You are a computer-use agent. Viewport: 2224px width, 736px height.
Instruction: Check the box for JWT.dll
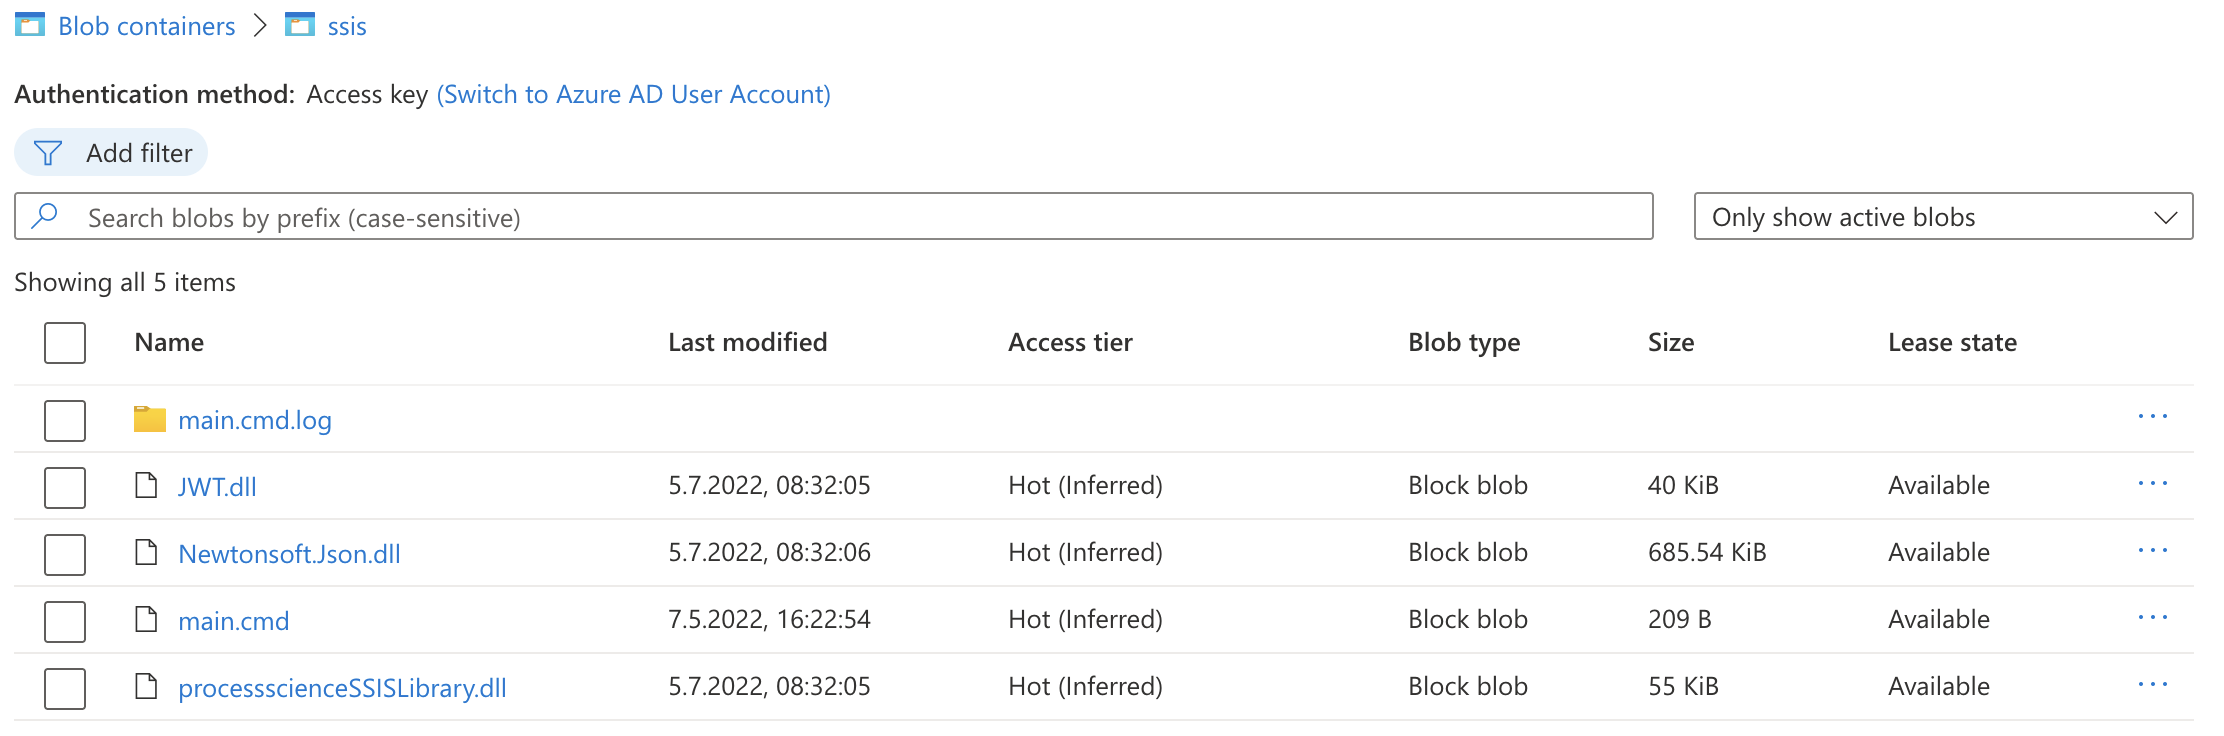tap(65, 488)
